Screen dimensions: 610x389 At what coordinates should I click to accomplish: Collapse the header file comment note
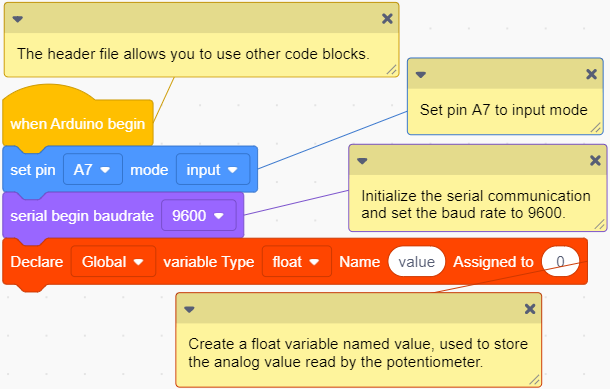(18, 19)
